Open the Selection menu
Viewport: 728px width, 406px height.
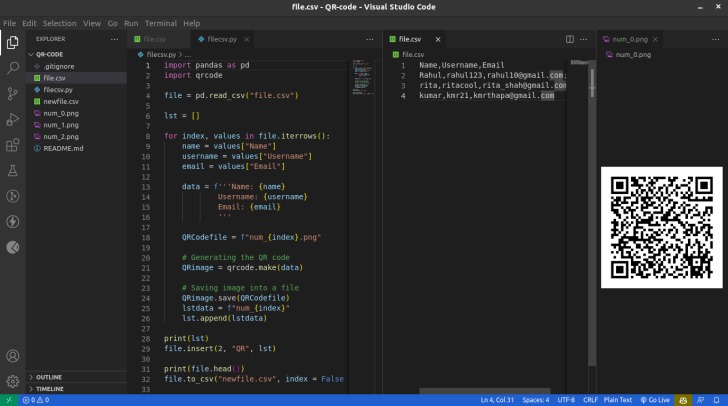[x=59, y=23]
